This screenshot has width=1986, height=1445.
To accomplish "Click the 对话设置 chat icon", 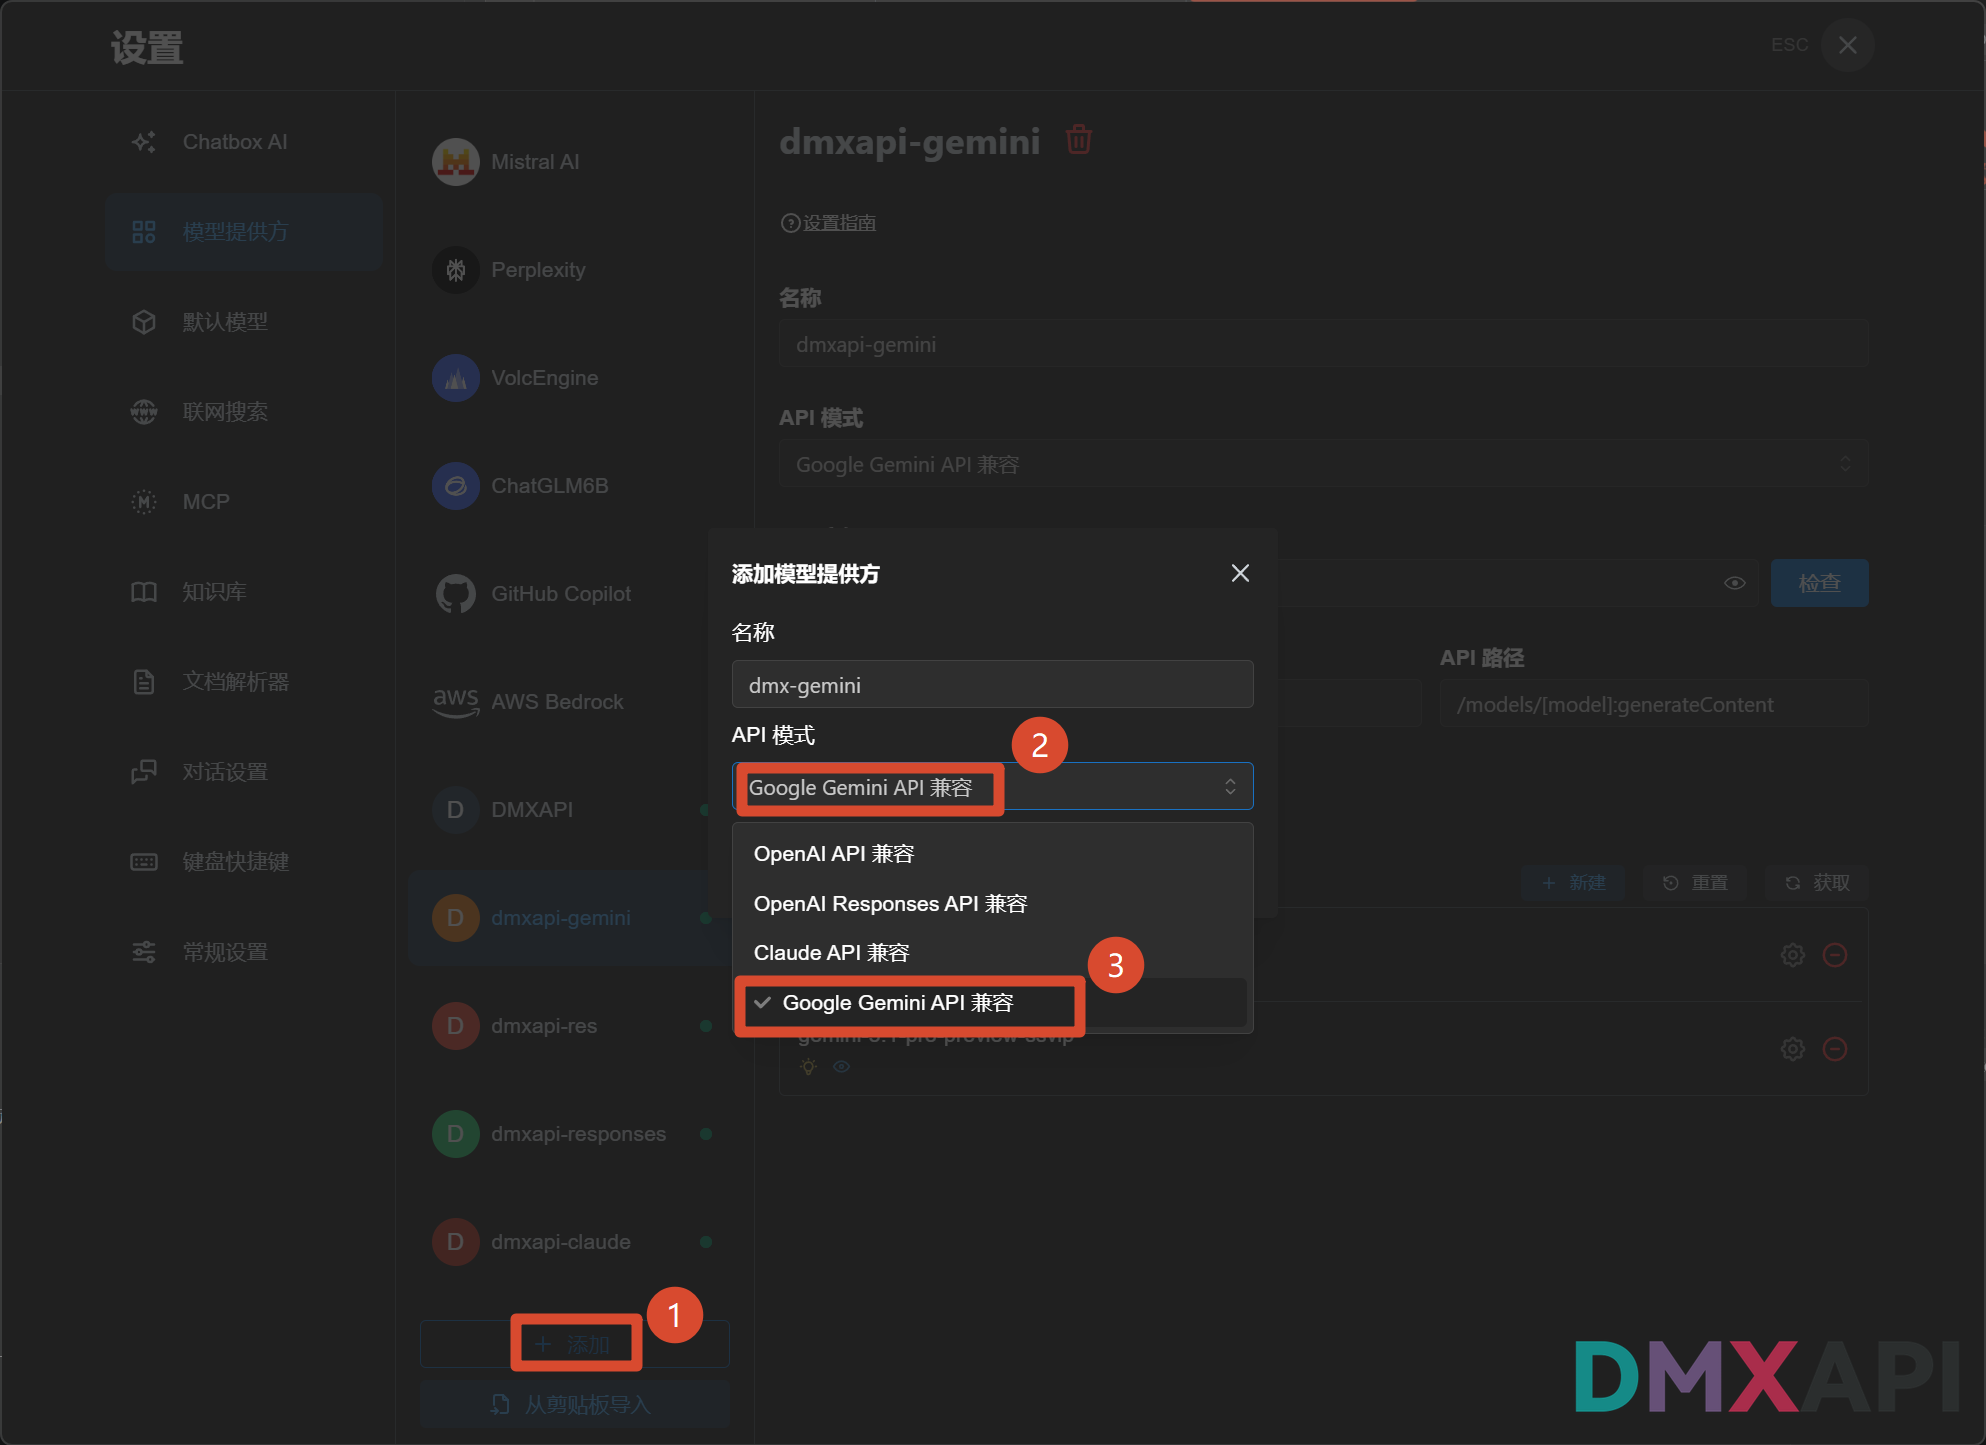I will 144,772.
